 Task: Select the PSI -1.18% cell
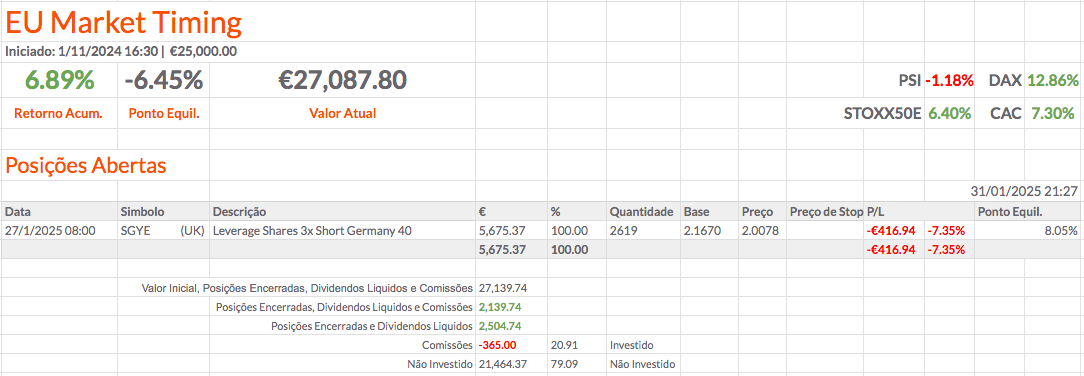pyautogui.click(x=936, y=81)
